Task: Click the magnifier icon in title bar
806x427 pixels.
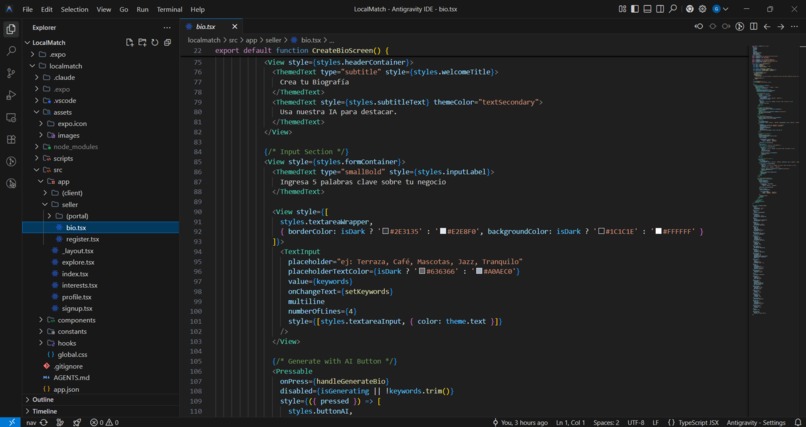Action: tap(673, 9)
